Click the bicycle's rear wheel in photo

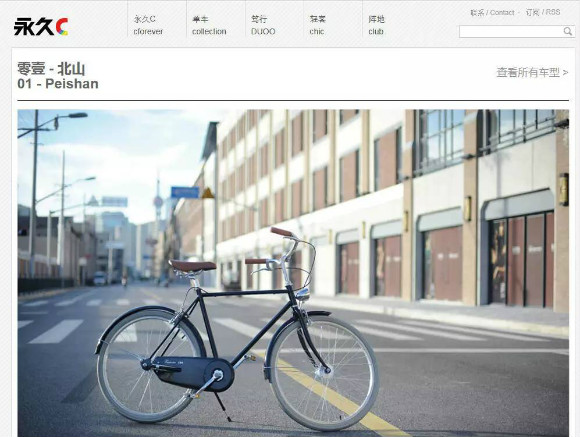pyautogui.click(x=152, y=364)
